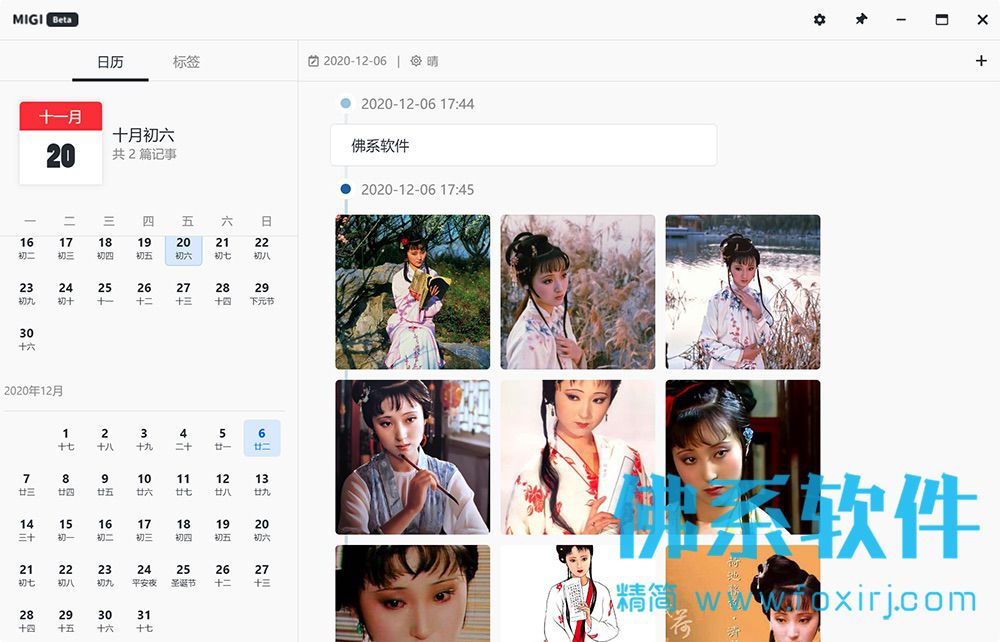This screenshot has height=642, width=1000.
Task: Click the 十月初六 lunar date text
Action: (x=143, y=135)
